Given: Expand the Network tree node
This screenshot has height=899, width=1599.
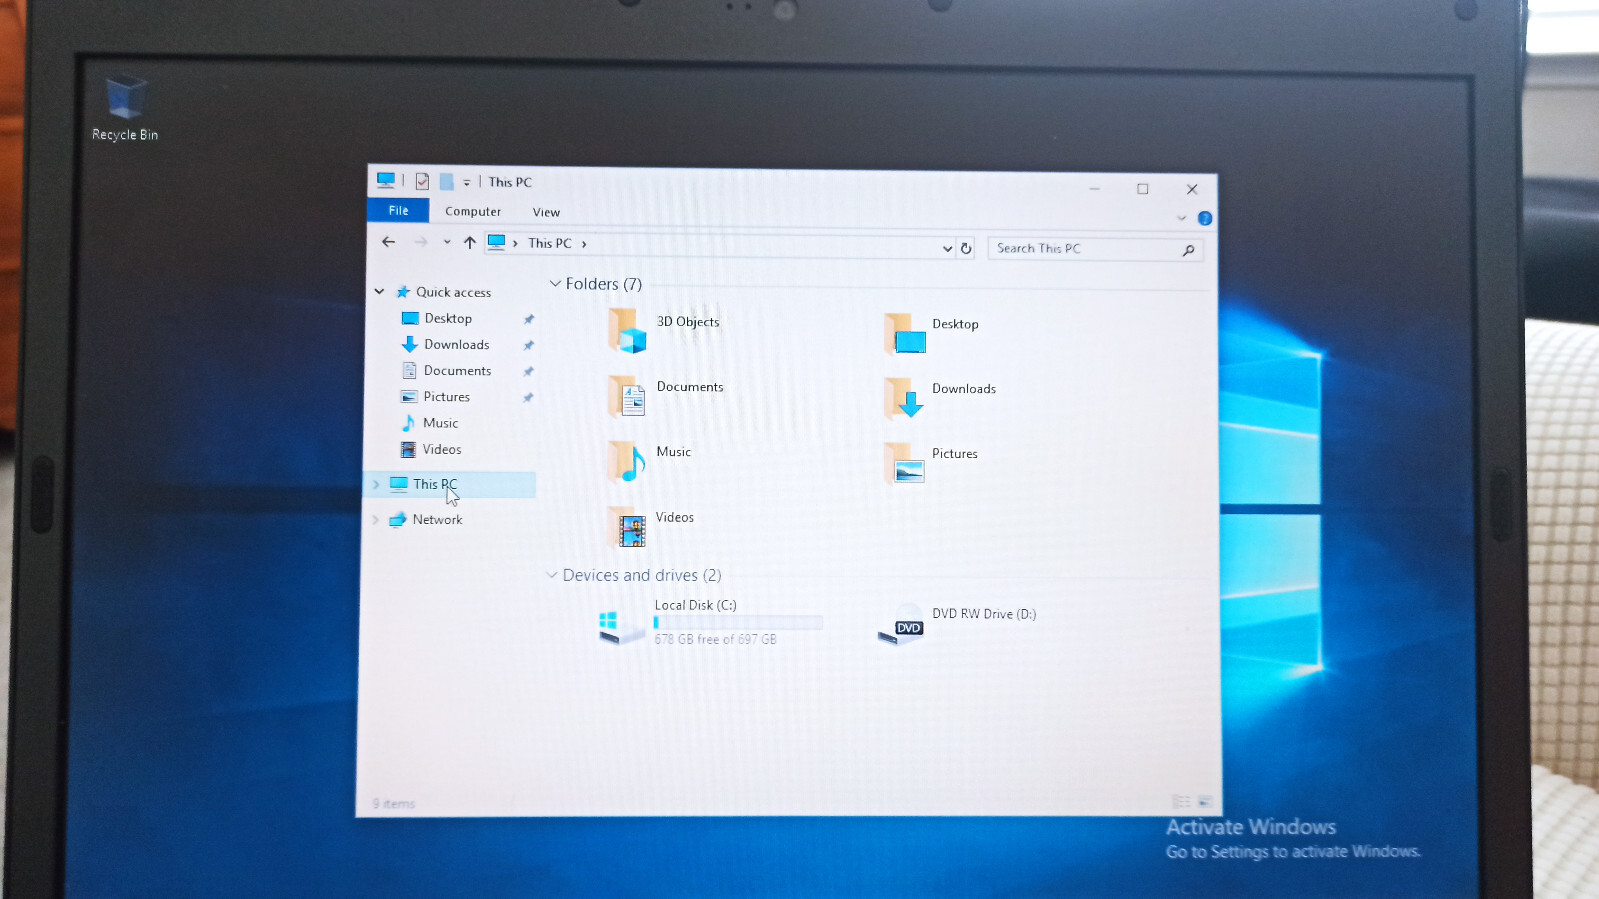Looking at the screenshot, I should coord(375,519).
